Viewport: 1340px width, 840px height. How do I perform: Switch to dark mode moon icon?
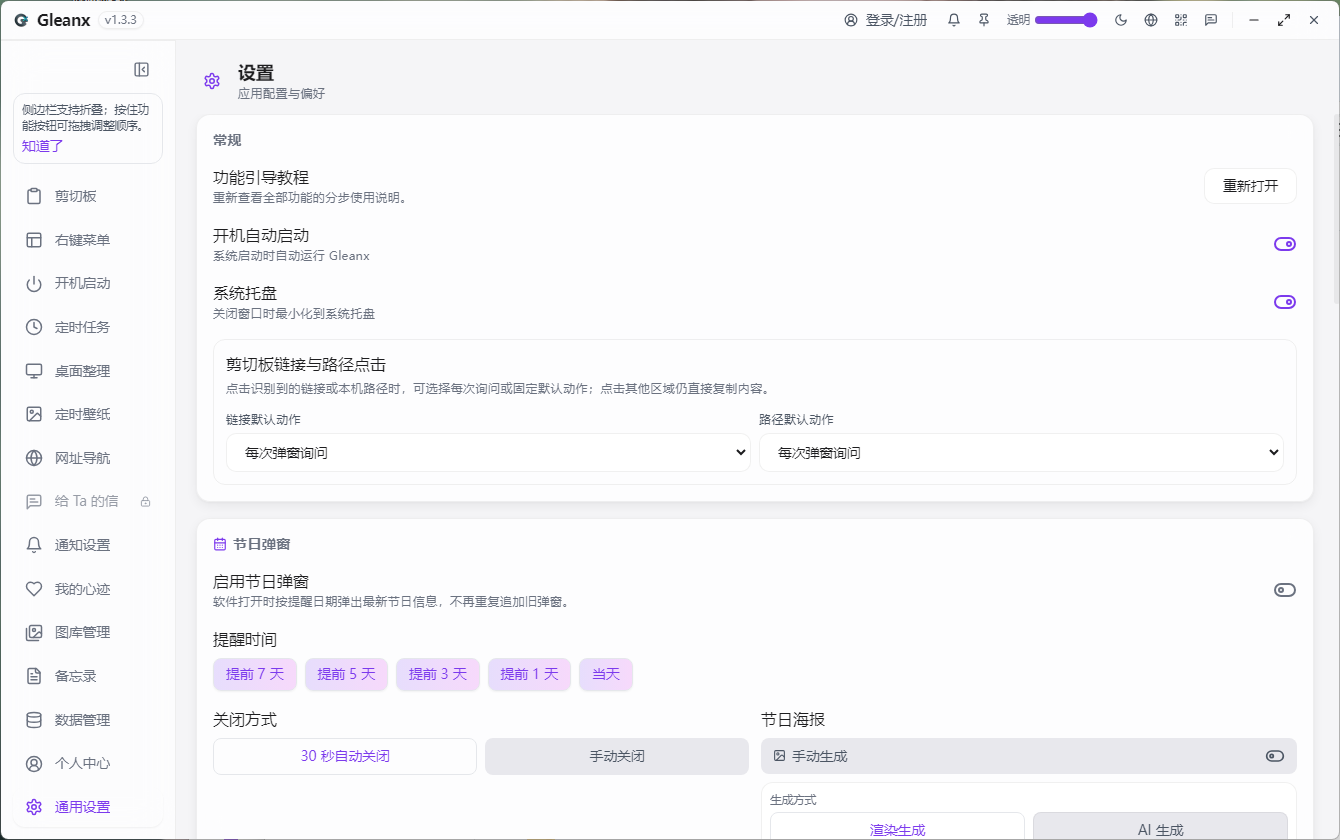click(1121, 20)
